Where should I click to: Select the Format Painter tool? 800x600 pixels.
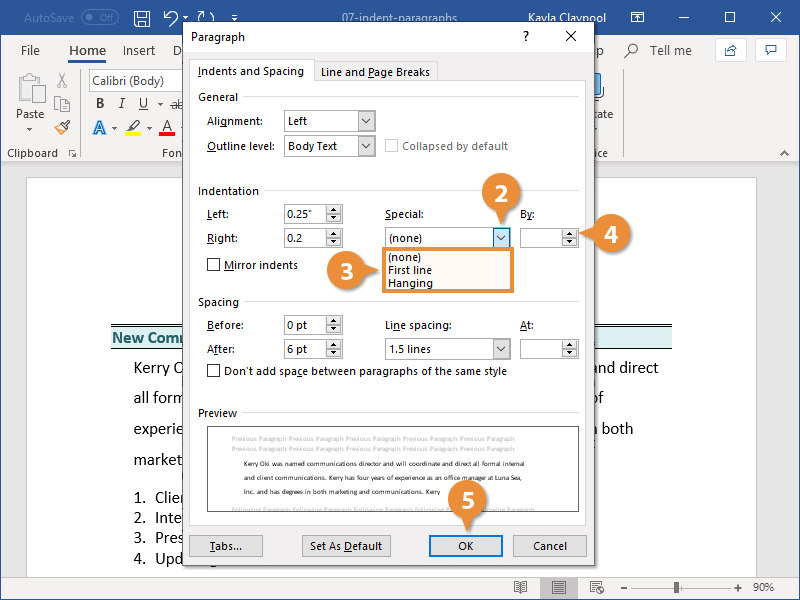coord(61,127)
